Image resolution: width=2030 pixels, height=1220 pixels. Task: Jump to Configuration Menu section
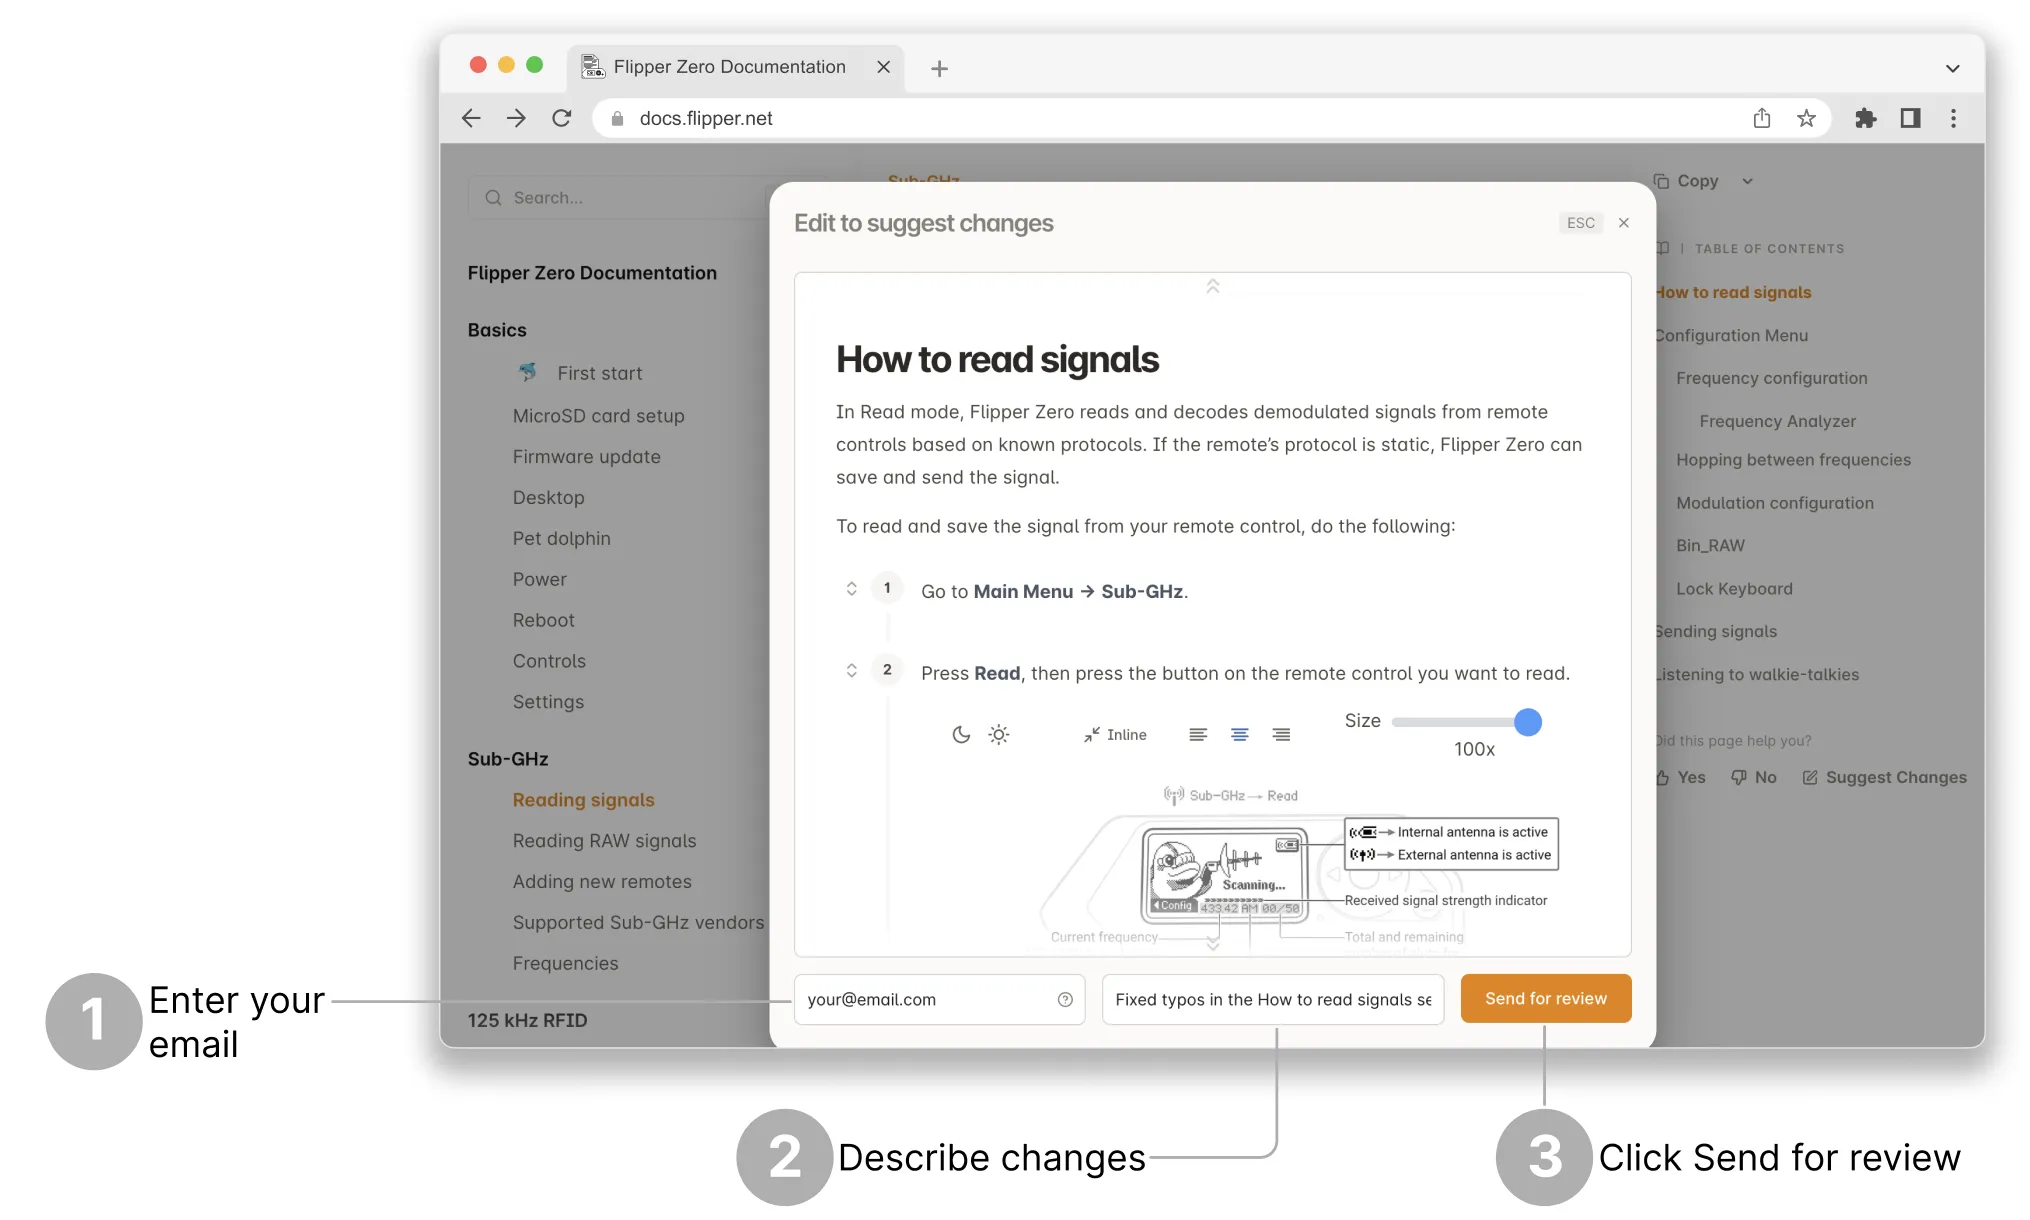1732,336
